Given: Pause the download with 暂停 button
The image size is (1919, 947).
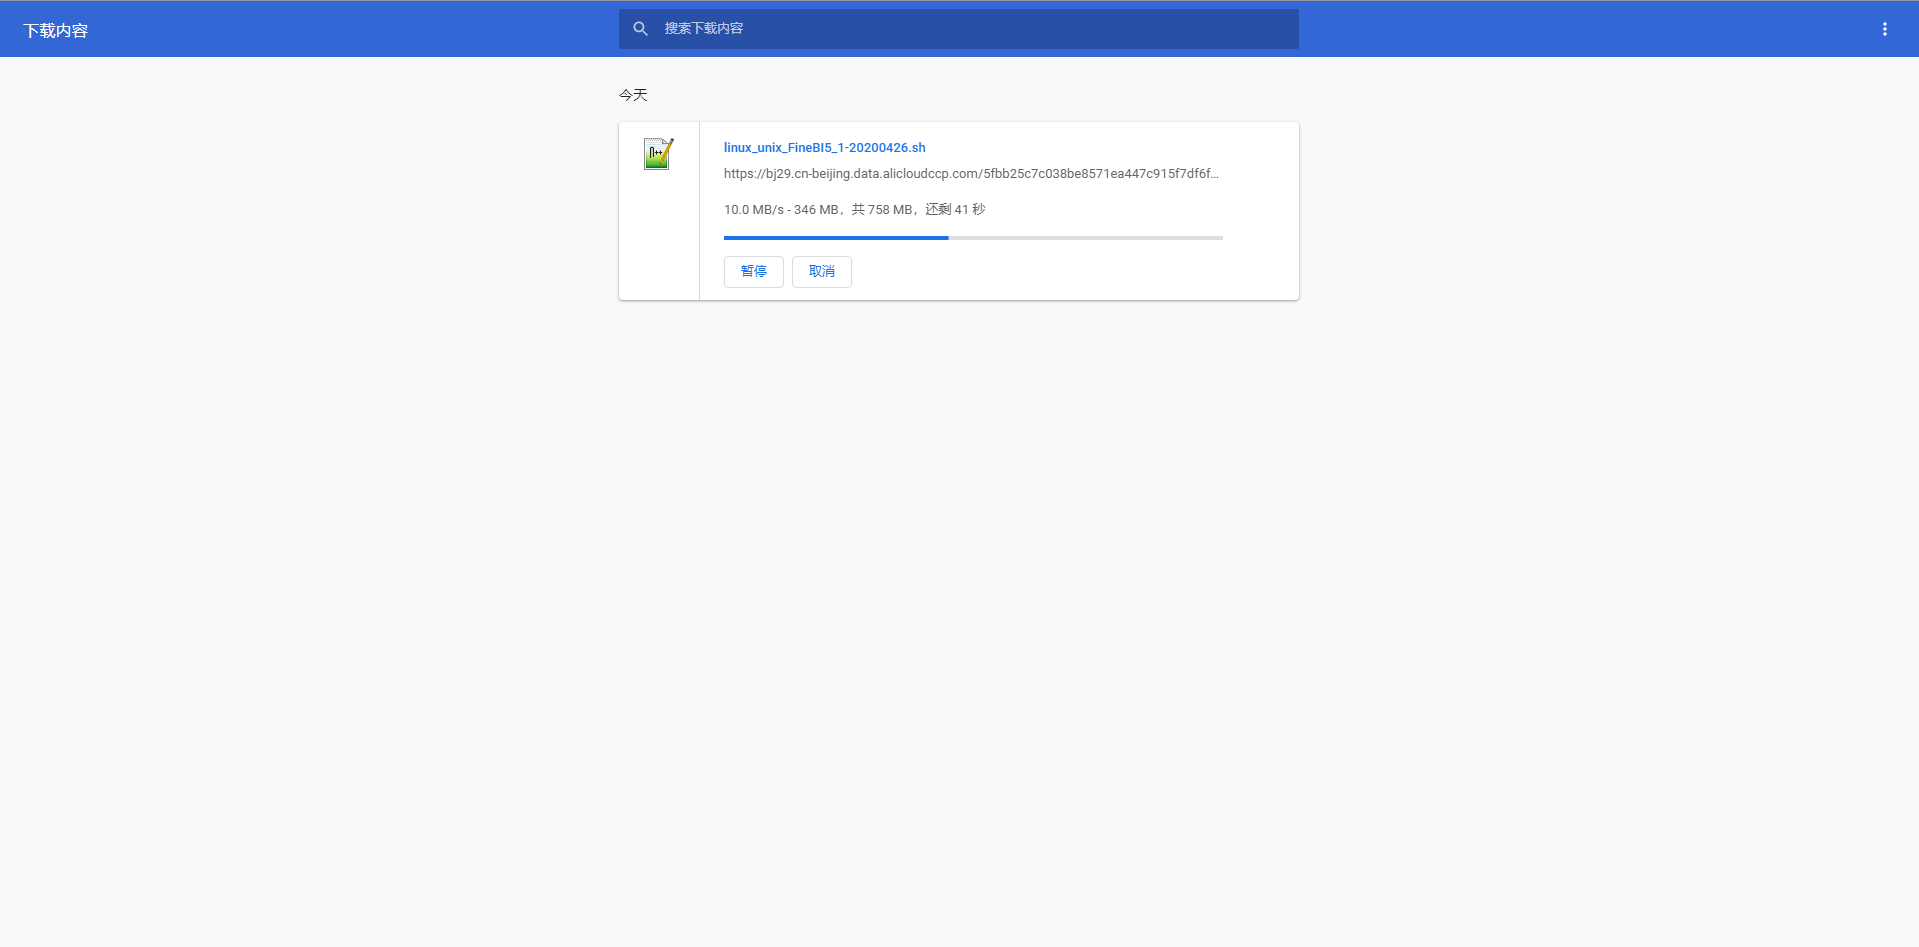Looking at the screenshot, I should [x=754, y=272].
